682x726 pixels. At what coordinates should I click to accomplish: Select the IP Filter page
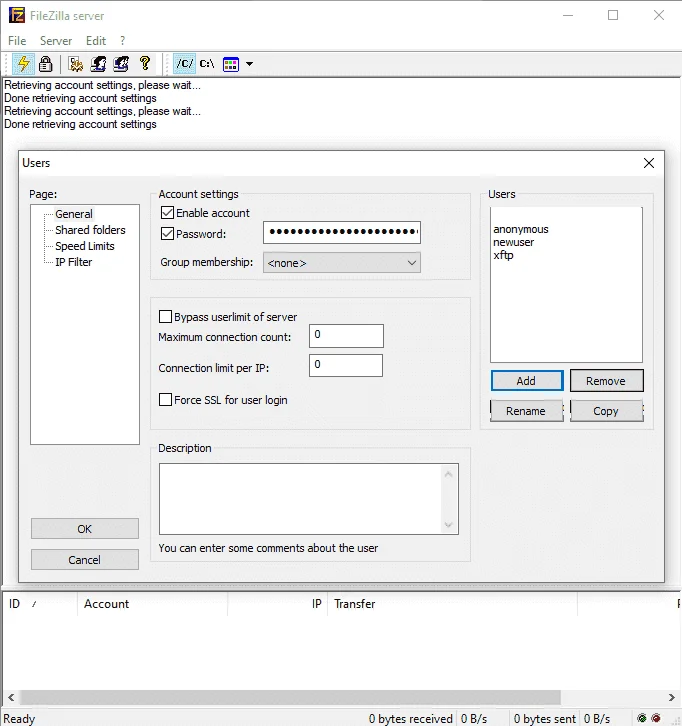point(74,262)
